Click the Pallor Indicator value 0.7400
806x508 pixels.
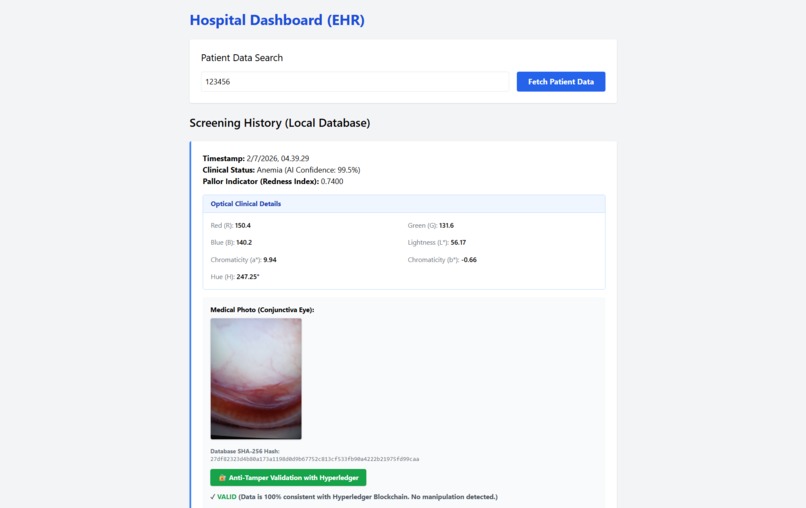coord(332,182)
